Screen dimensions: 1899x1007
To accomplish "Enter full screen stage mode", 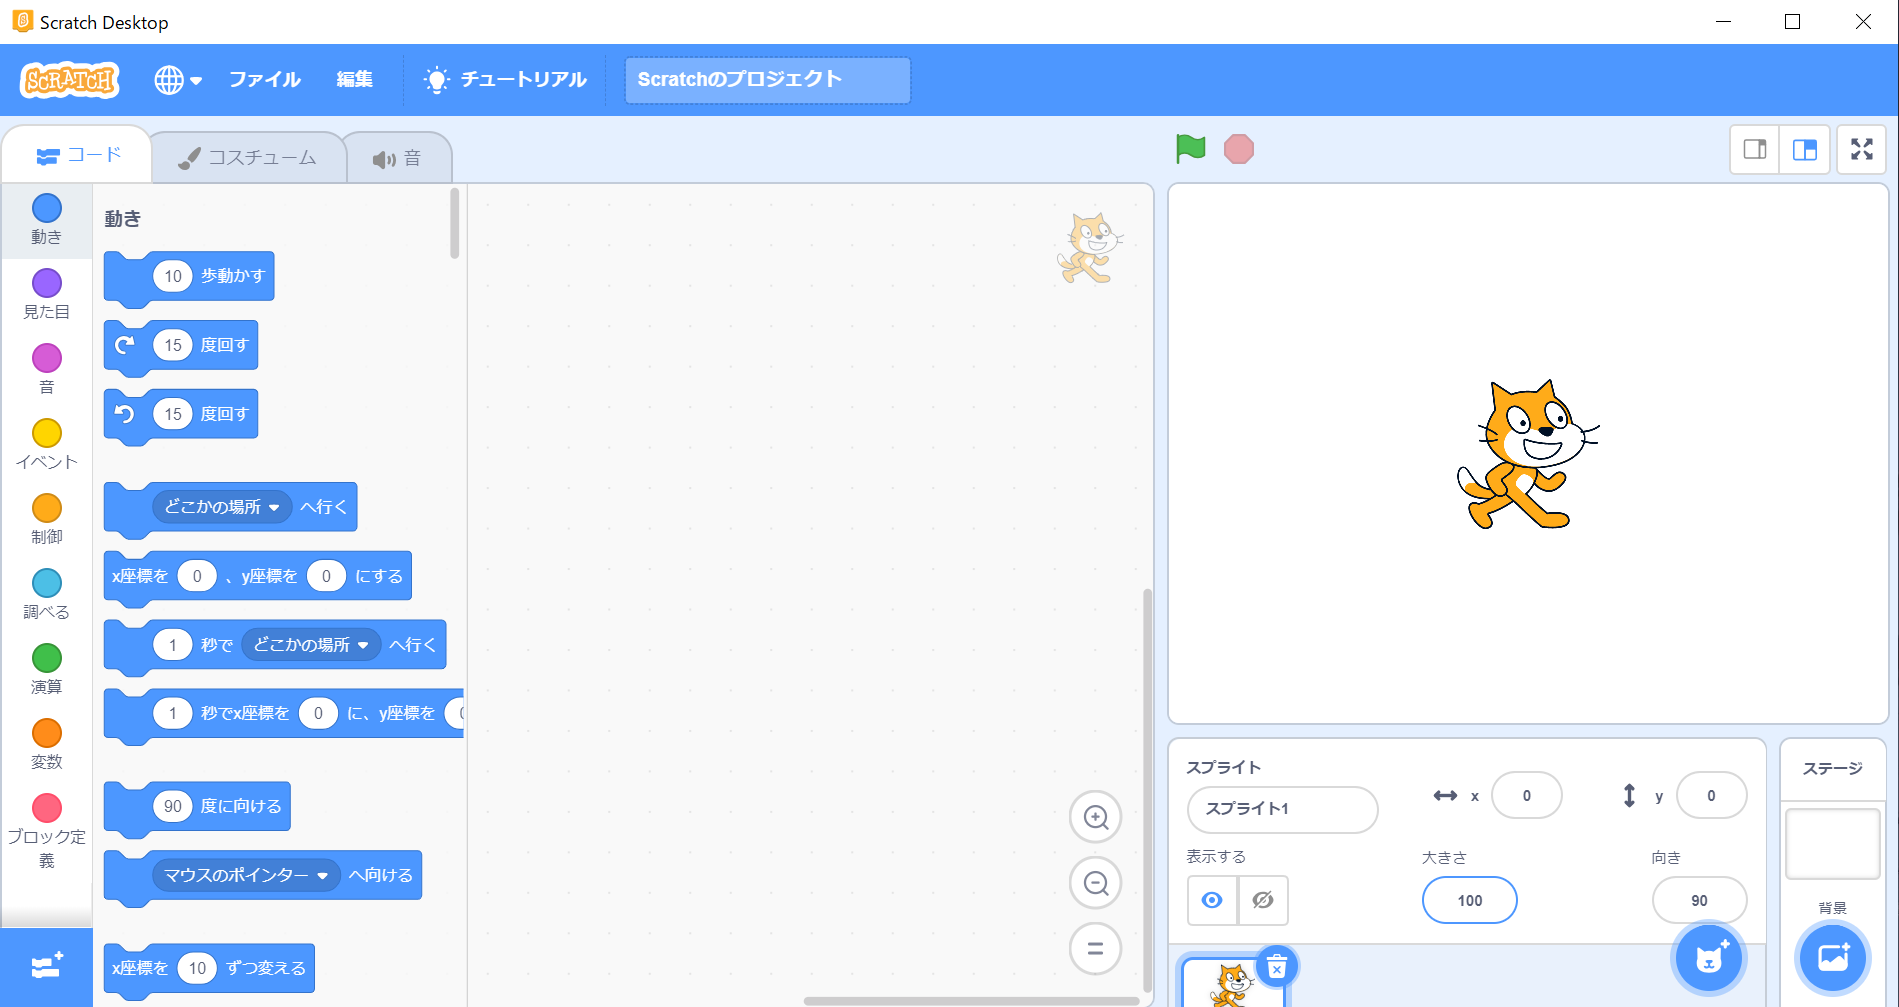I will [1862, 150].
